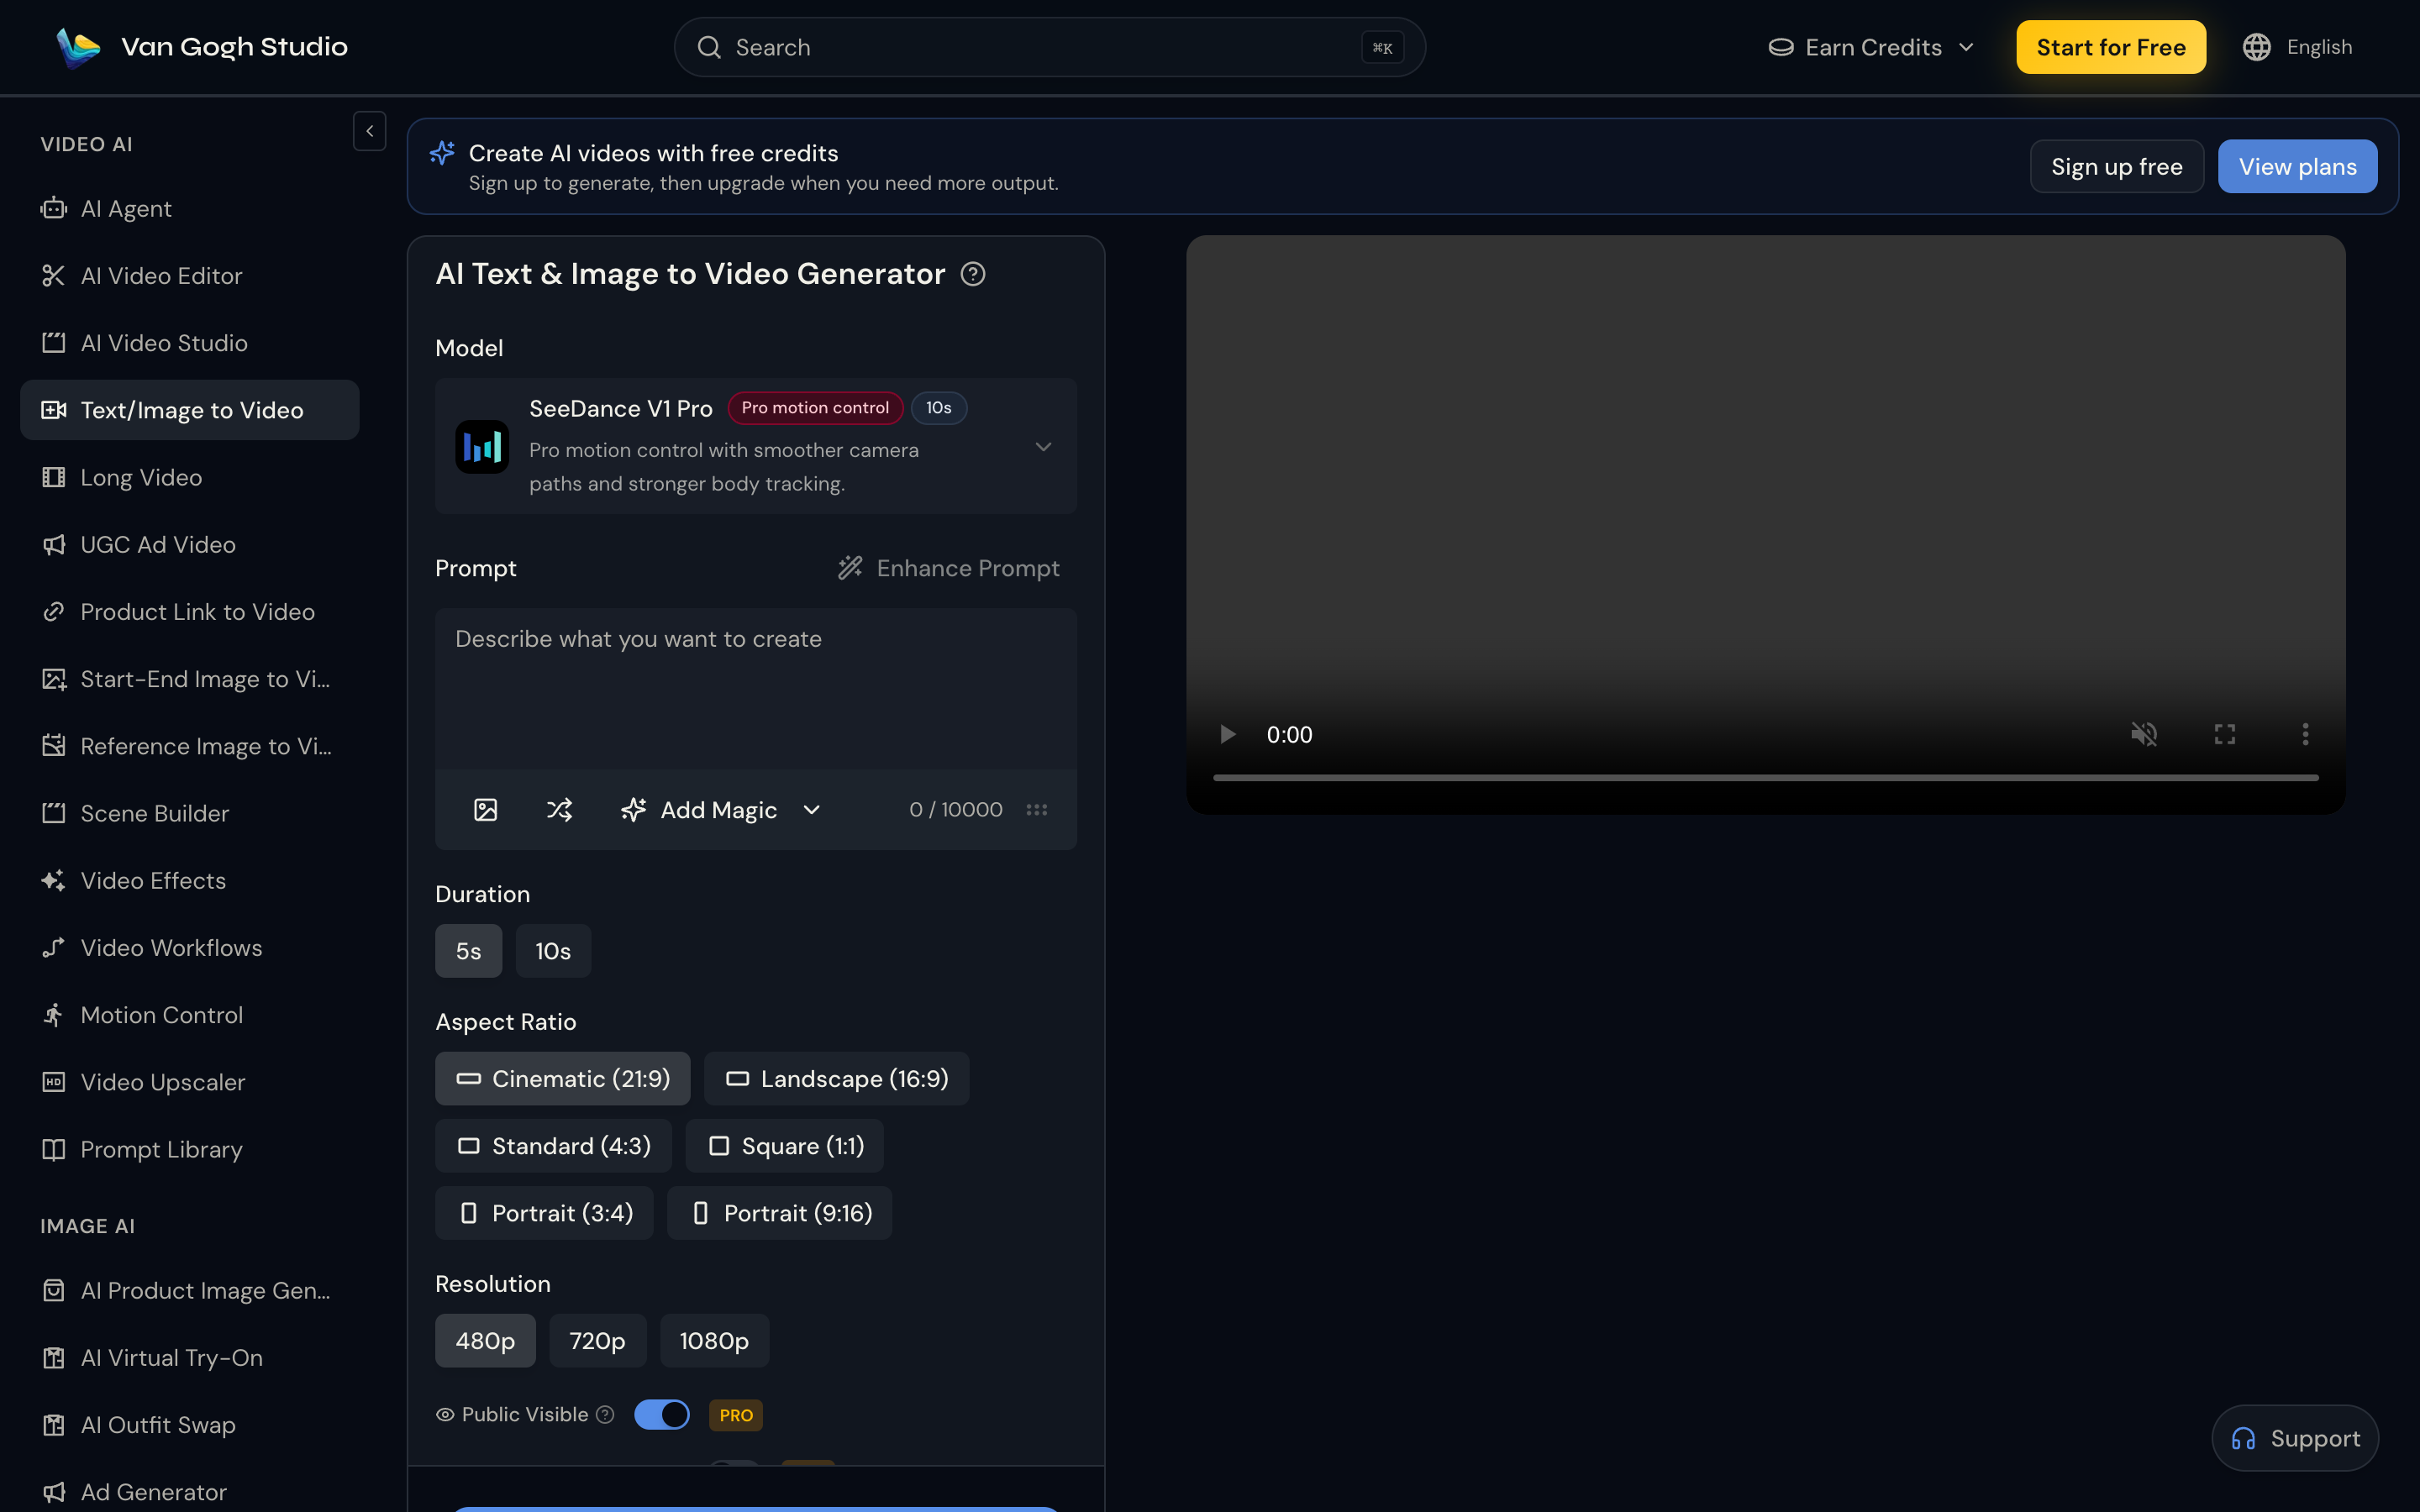Screen dimensions: 2420x1512
Task: Open Support chat via headset button
Action: [x=2296, y=1438]
